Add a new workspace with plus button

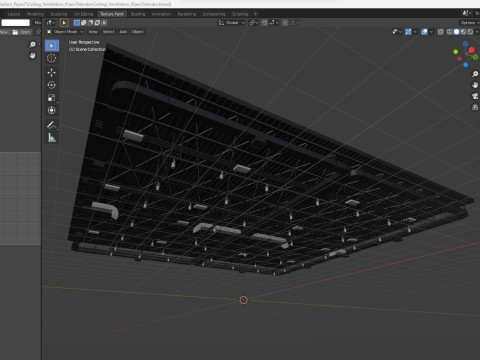256,14
